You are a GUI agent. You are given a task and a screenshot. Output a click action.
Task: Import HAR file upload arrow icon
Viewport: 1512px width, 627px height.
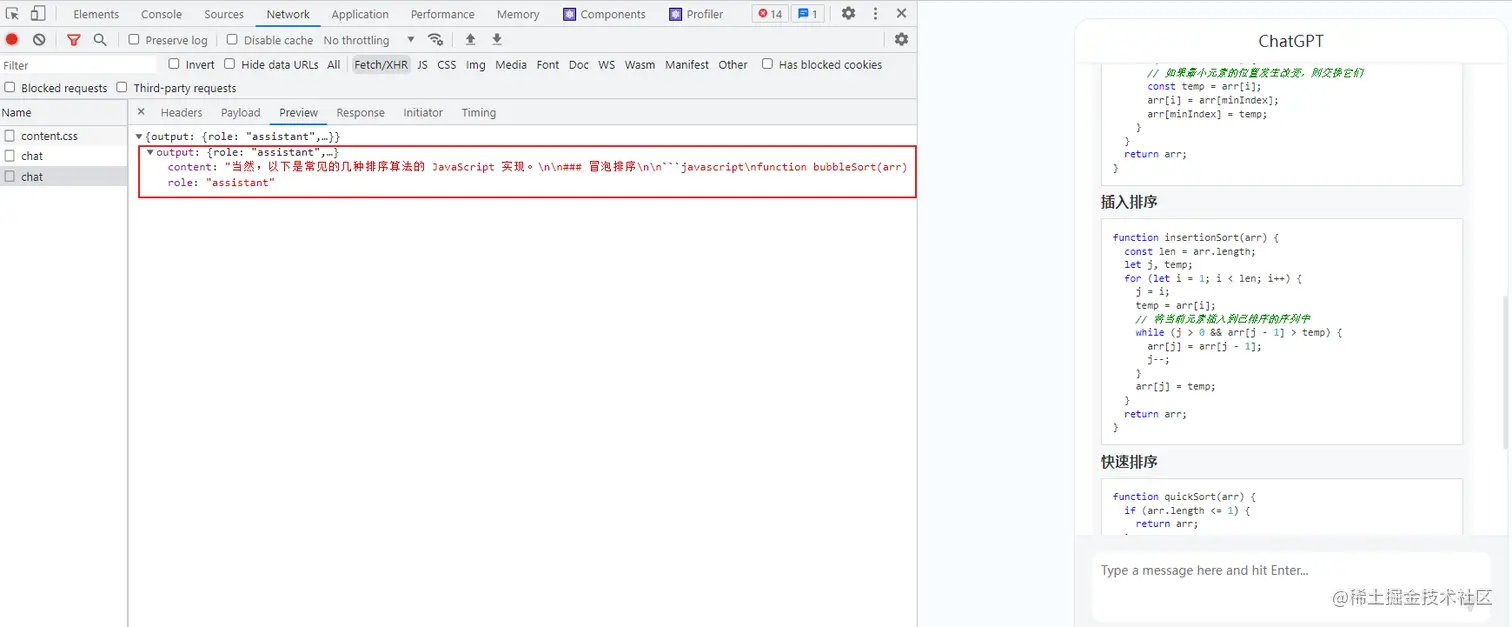470,40
